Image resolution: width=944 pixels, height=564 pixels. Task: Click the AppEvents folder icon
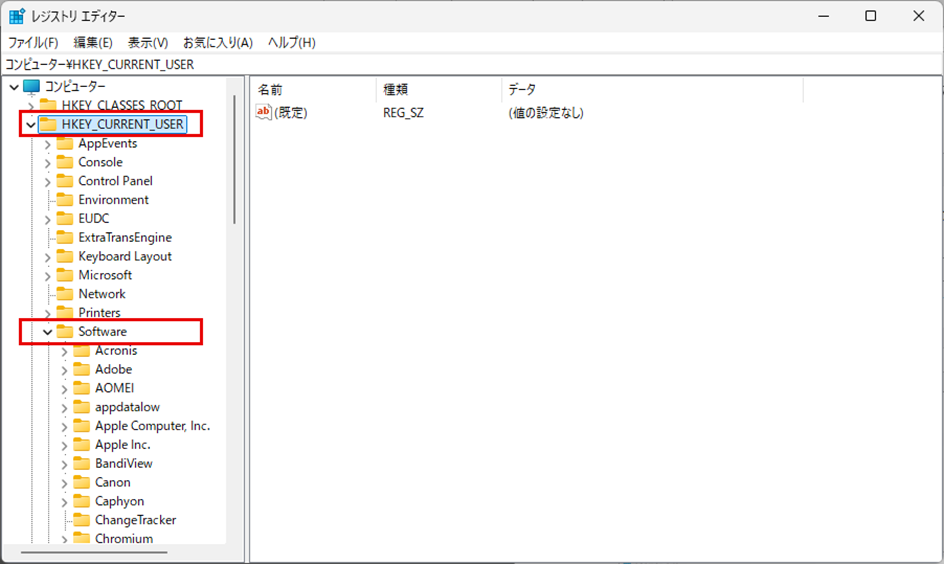[65, 143]
